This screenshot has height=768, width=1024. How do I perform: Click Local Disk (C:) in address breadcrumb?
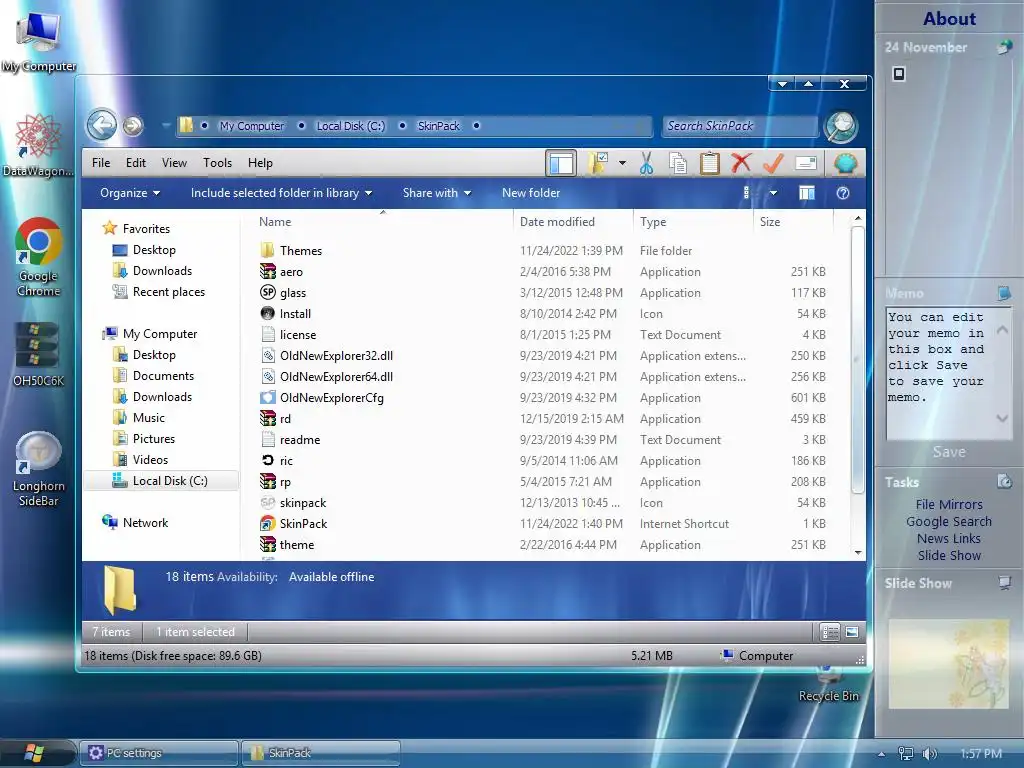click(351, 126)
